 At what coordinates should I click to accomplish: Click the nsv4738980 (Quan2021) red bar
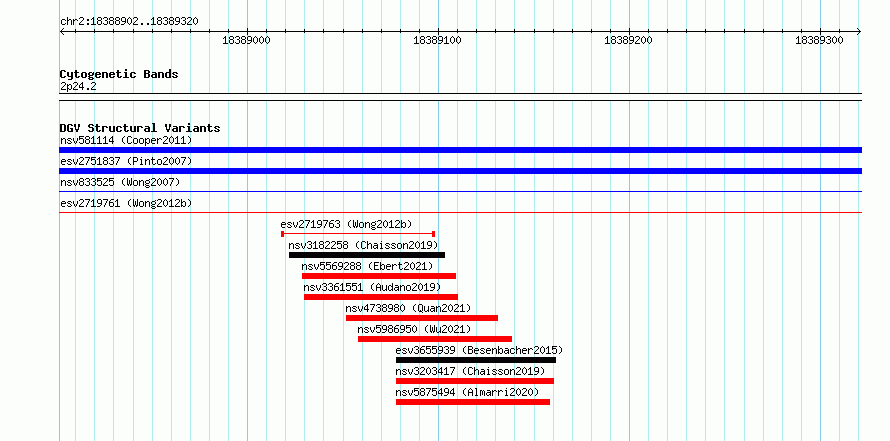(x=422, y=318)
